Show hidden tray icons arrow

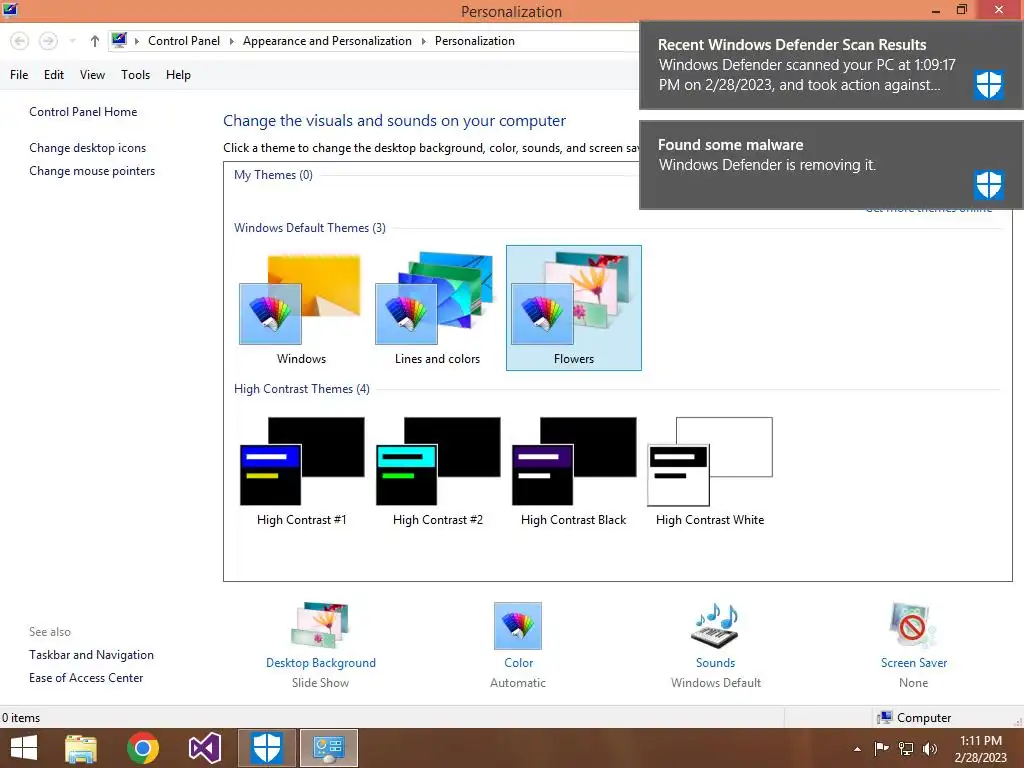click(857, 749)
